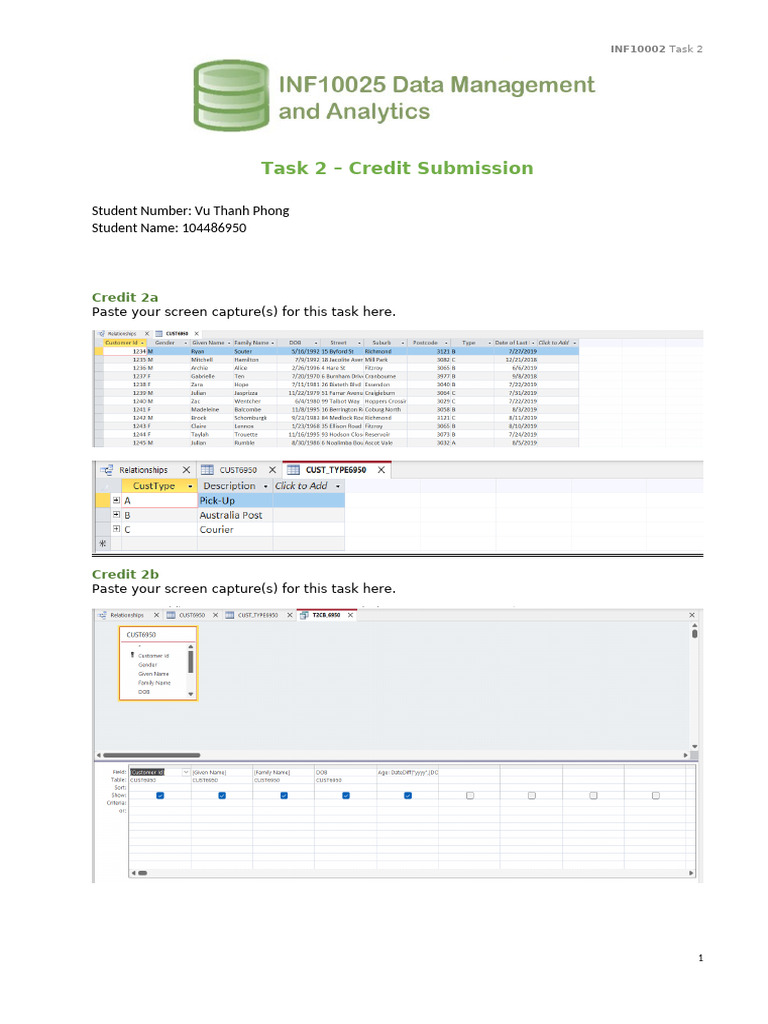Click the table icon on the active CUST_TYPE6950 tab

[294, 470]
